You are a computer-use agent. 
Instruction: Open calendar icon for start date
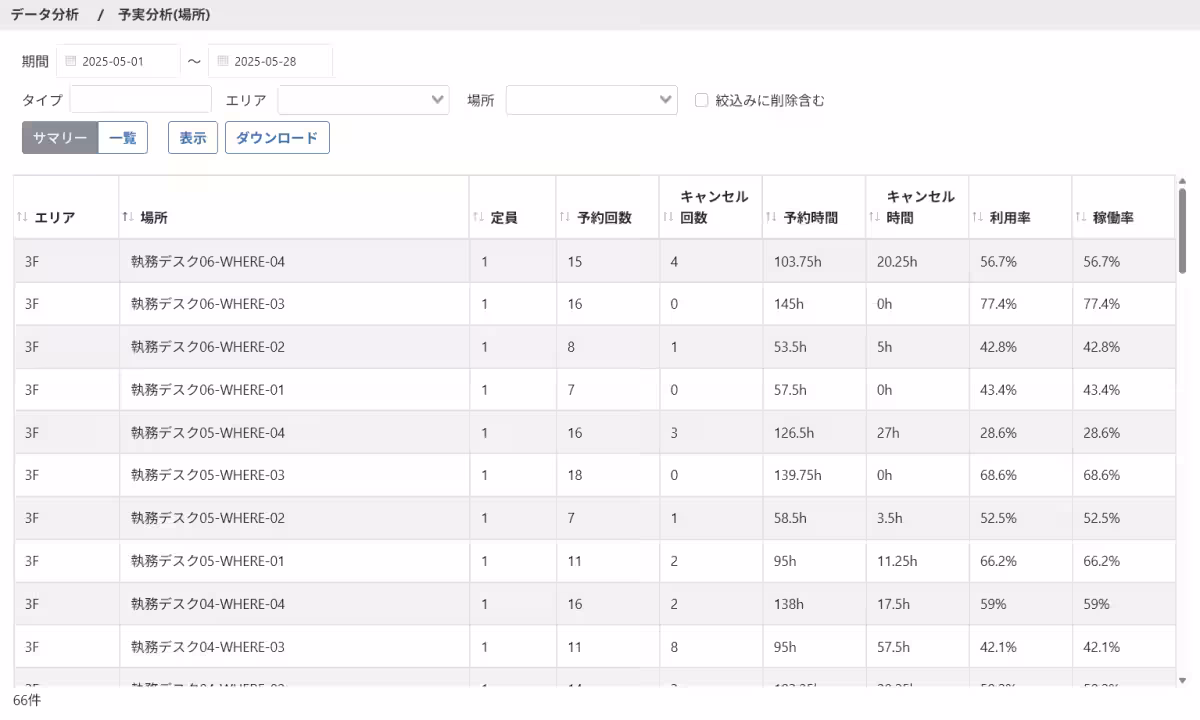coord(70,61)
